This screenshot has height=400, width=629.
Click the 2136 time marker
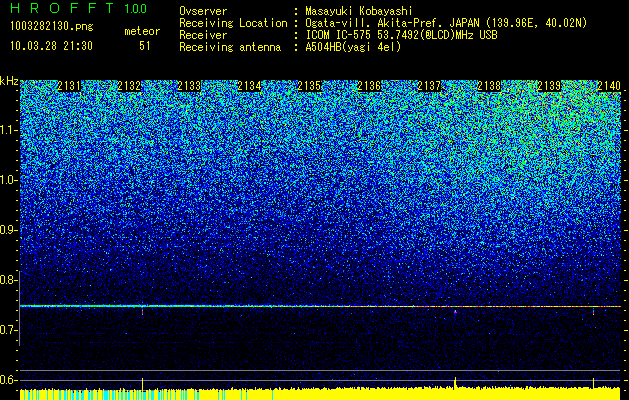pyautogui.click(x=369, y=86)
